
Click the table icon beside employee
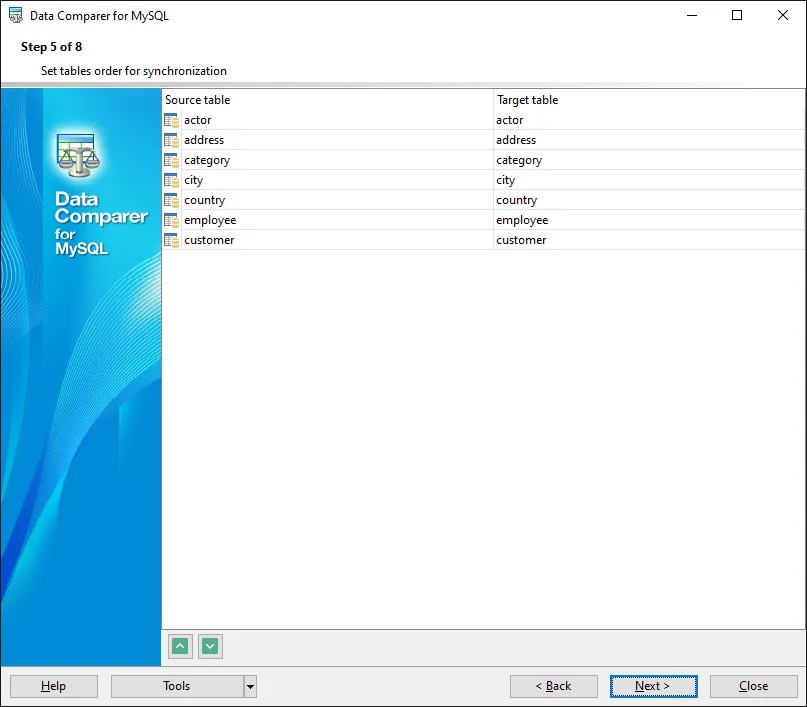tap(171, 220)
